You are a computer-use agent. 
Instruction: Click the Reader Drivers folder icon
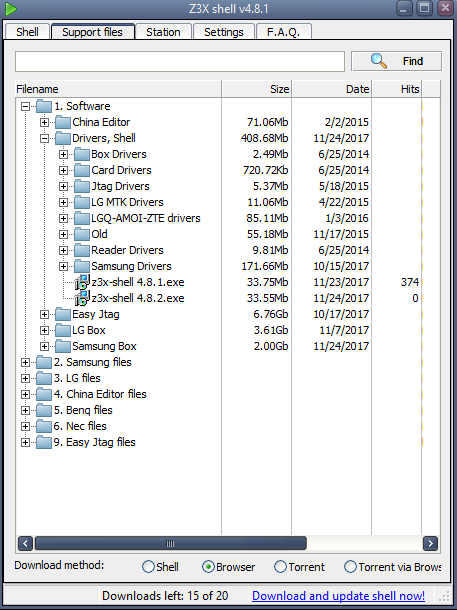(x=81, y=250)
